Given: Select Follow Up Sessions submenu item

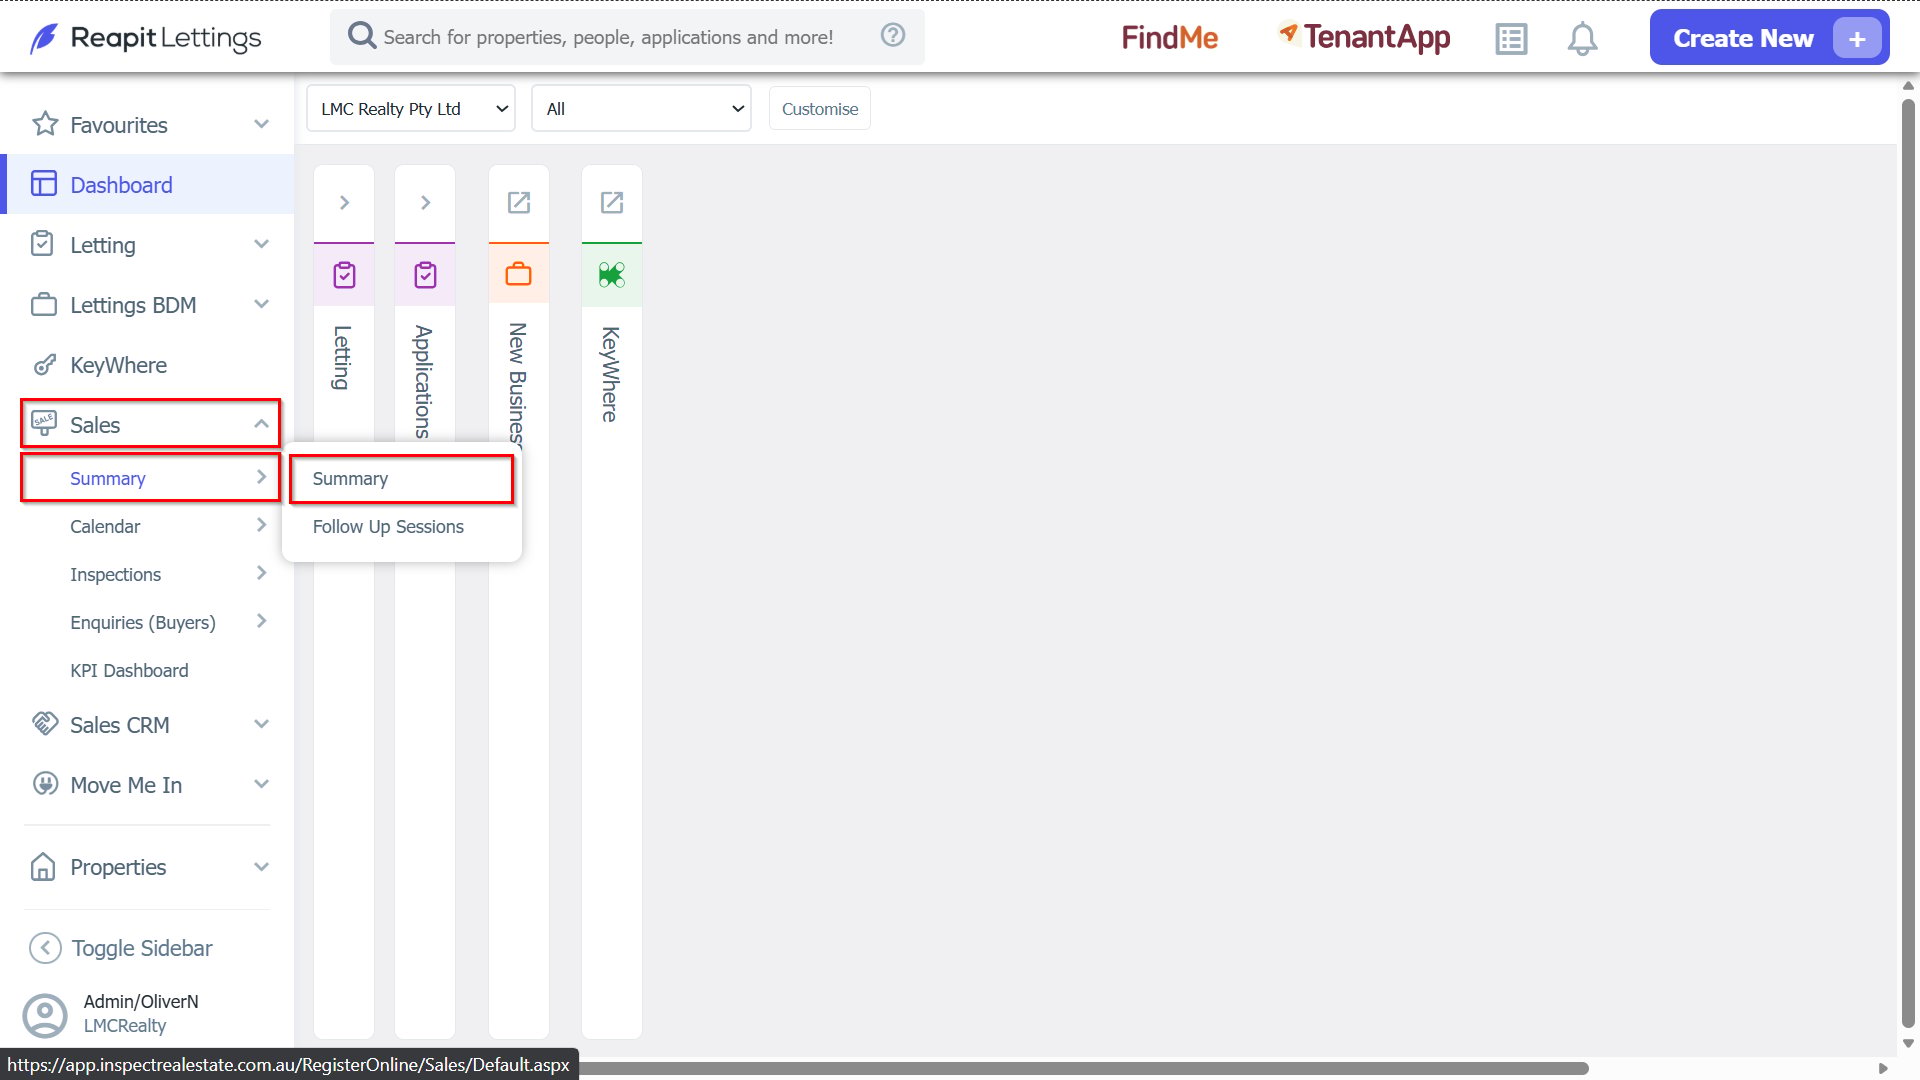Looking at the screenshot, I should tap(388, 527).
